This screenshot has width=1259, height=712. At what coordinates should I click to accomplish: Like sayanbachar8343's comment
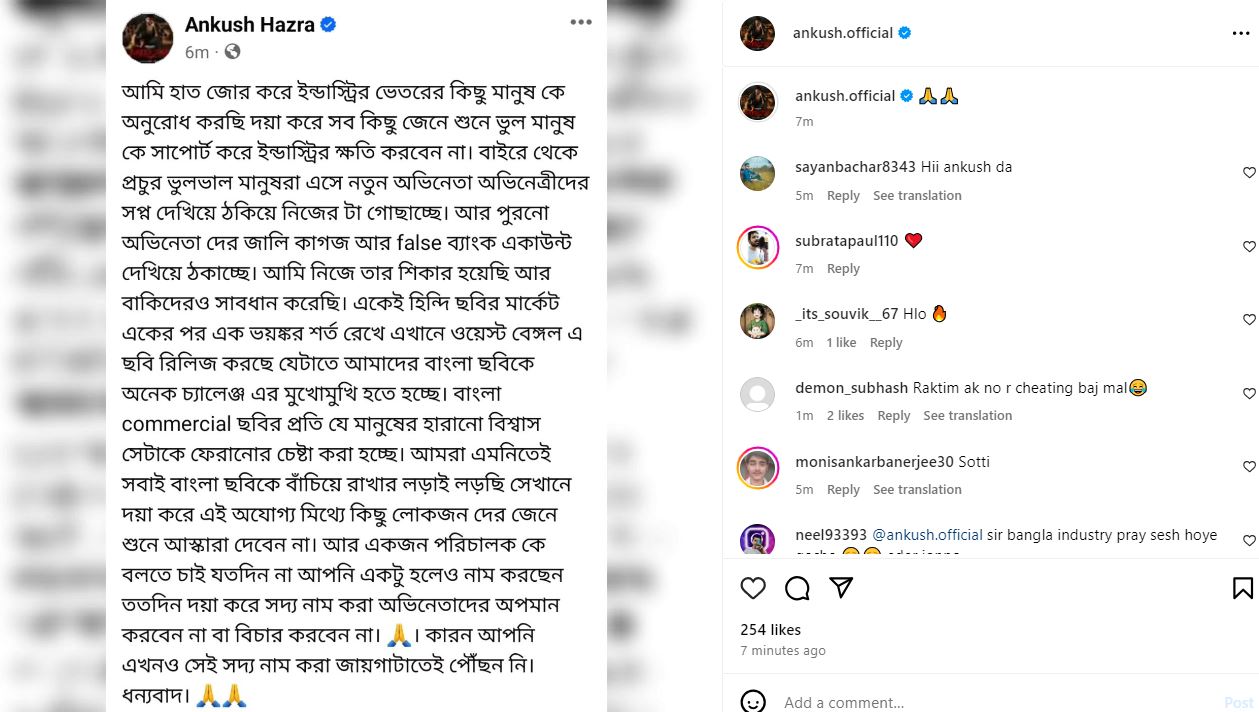tap(1249, 173)
